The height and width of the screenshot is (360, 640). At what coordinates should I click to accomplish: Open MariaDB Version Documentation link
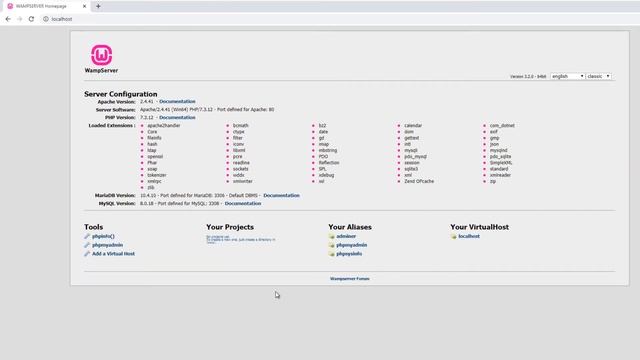281,196
